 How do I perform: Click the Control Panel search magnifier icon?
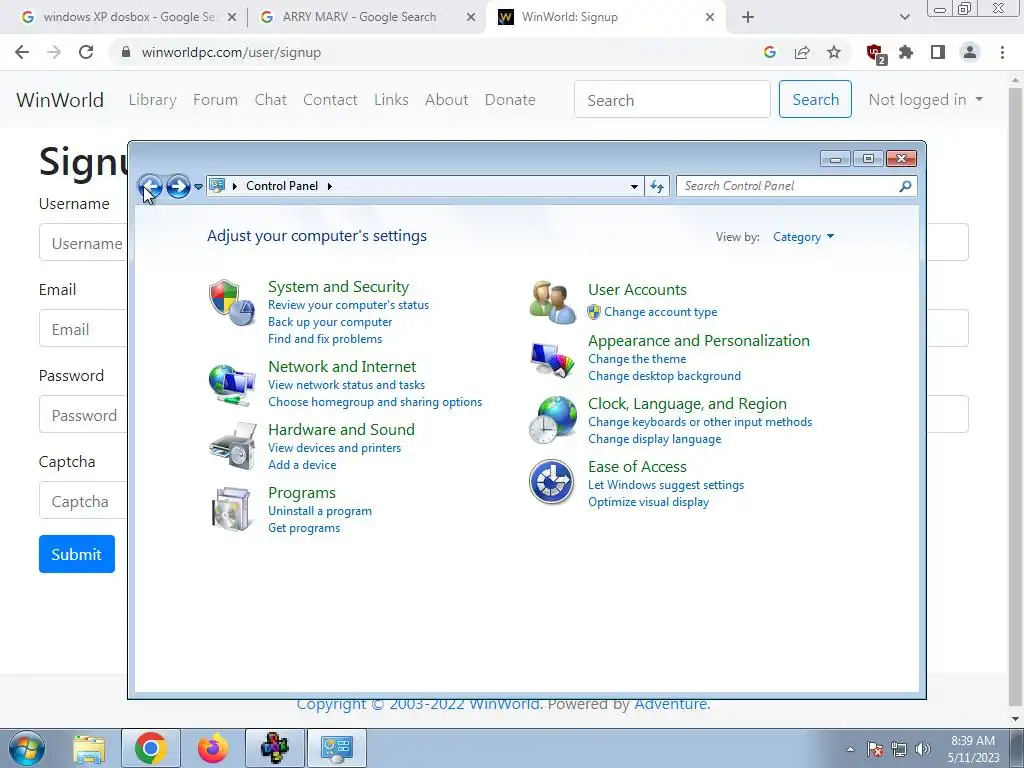[905, 186]
